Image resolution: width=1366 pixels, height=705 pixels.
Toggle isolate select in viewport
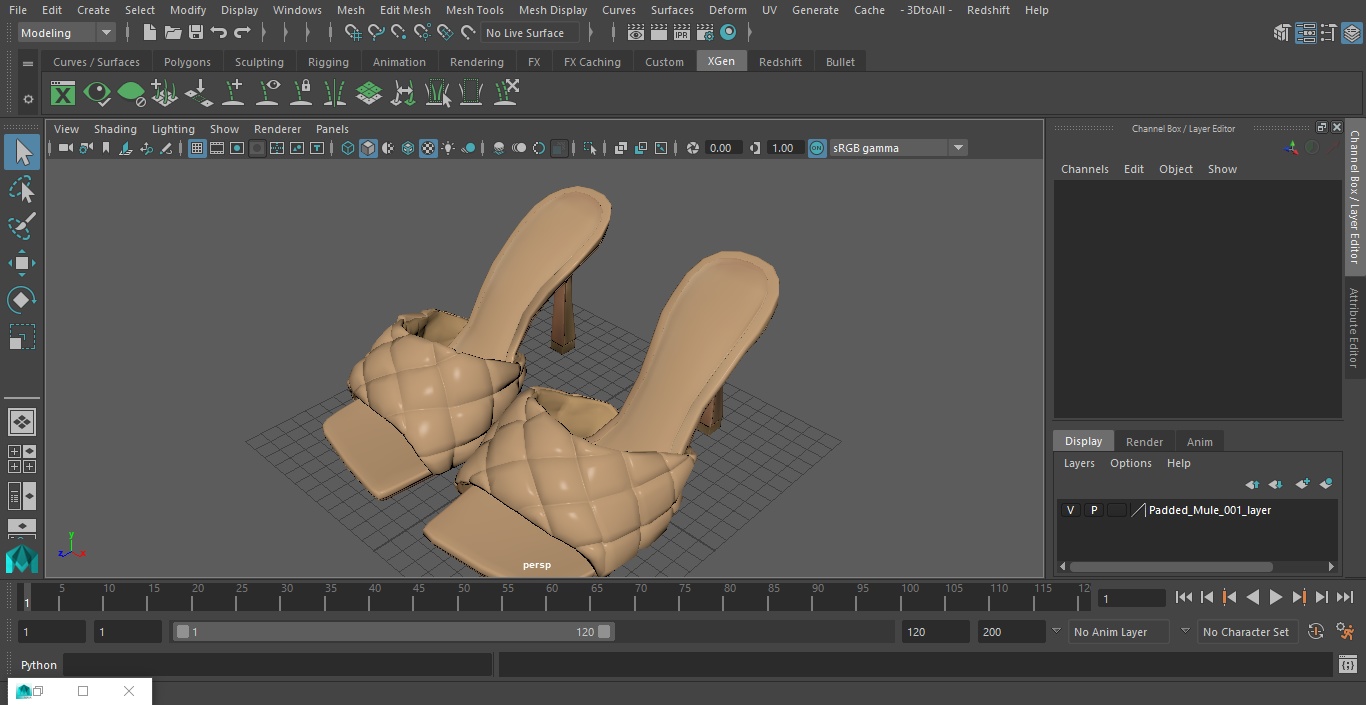[590, 148]
